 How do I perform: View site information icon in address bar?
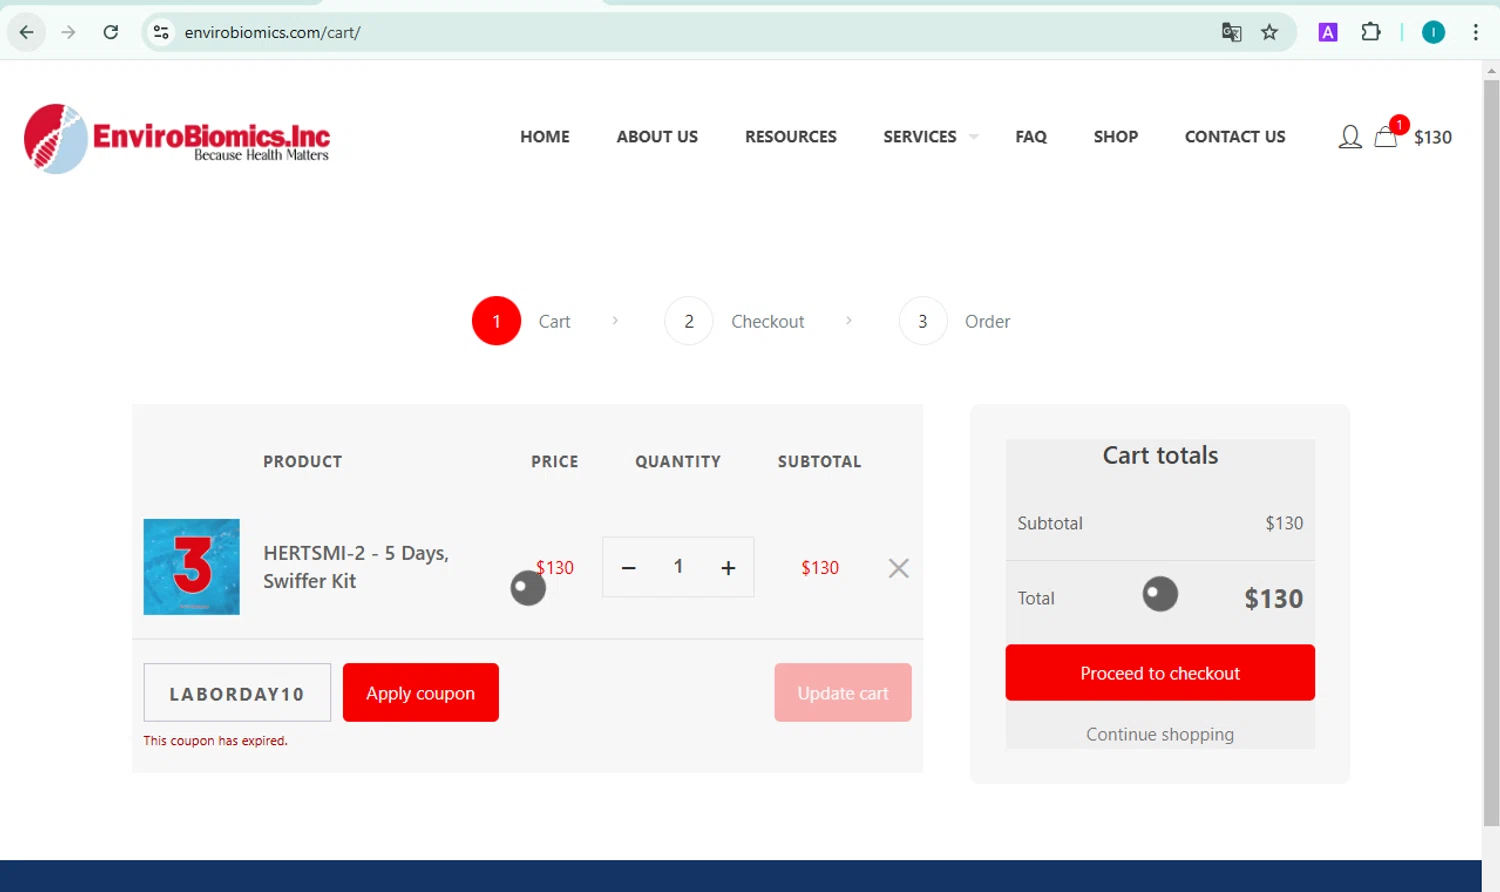click(161, 32)
